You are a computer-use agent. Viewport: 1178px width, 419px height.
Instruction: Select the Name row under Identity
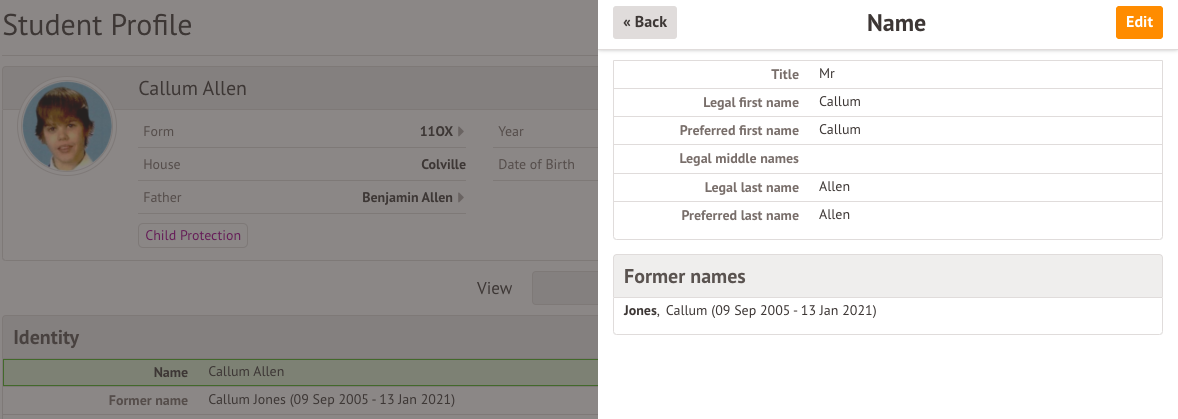300,372
